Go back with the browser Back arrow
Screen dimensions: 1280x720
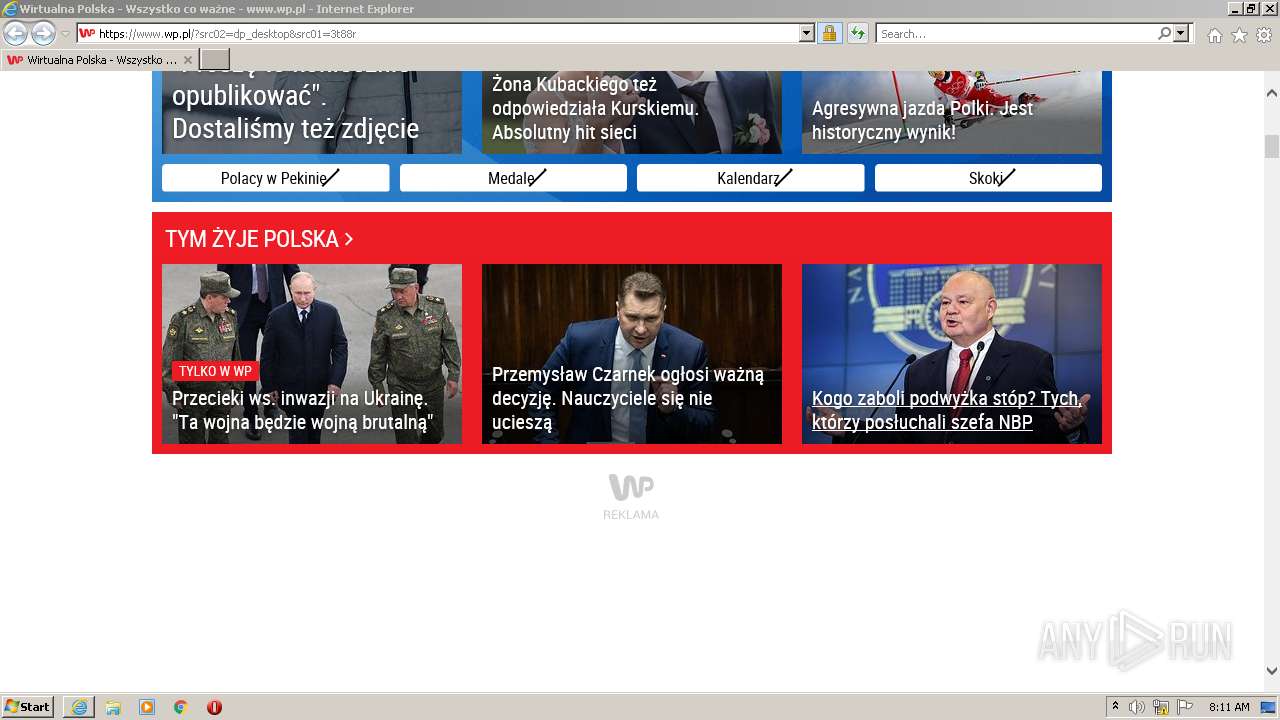click(x=15, y=33)
